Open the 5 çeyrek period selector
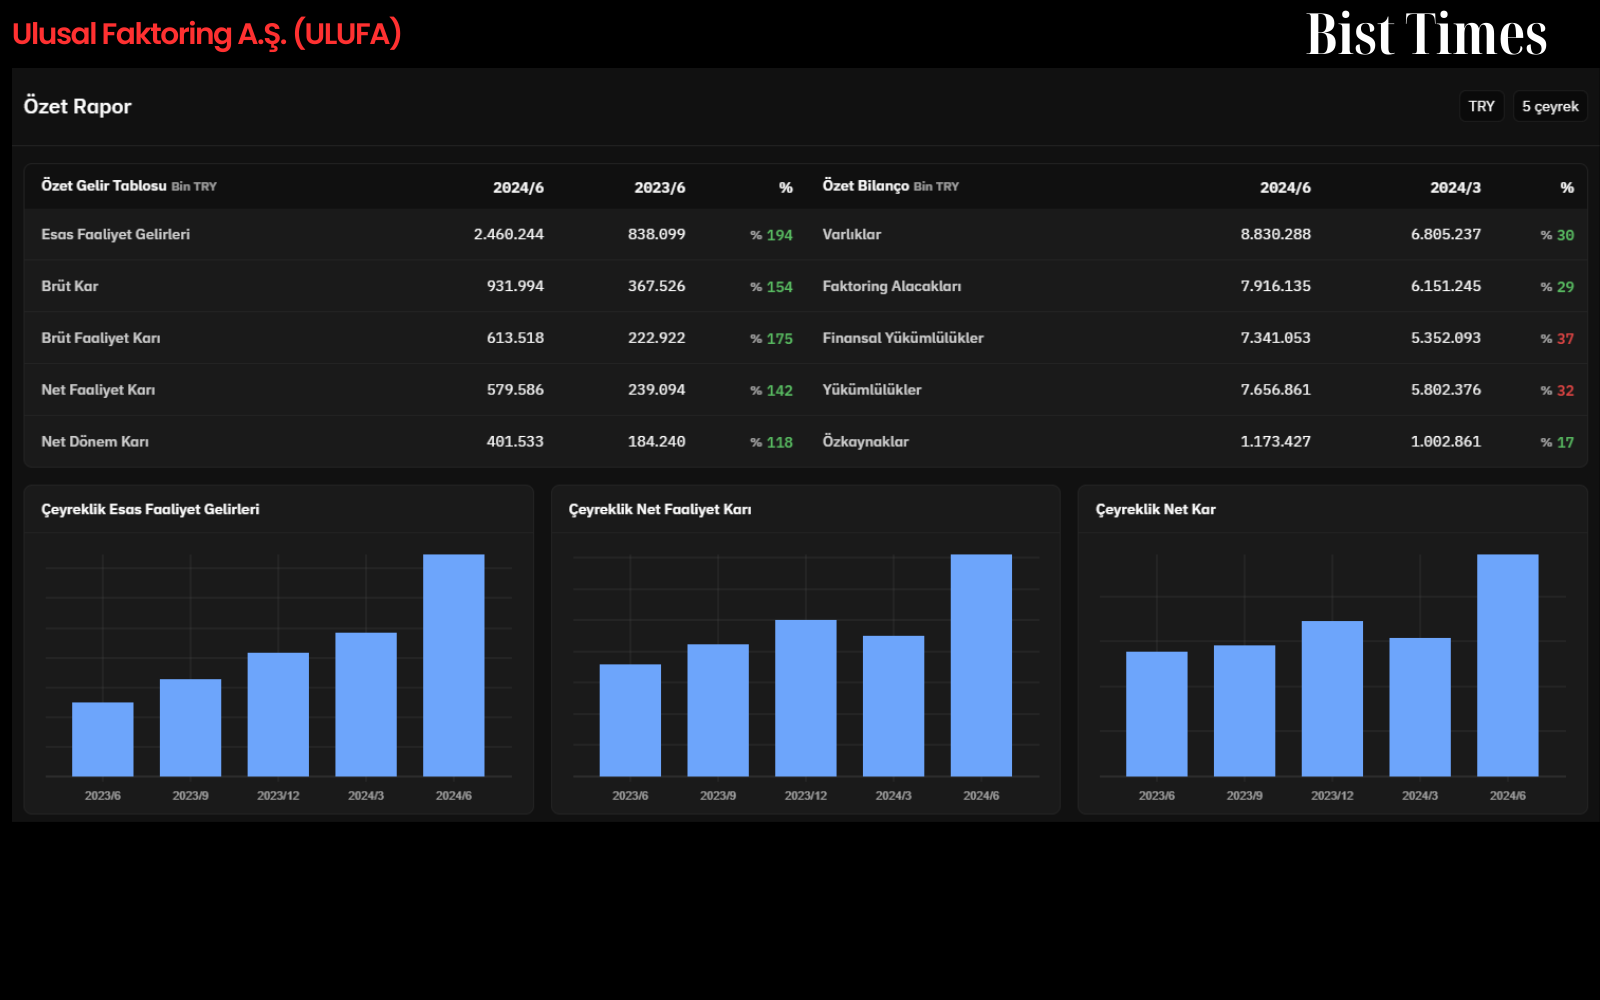 [x=1550, y=106]
